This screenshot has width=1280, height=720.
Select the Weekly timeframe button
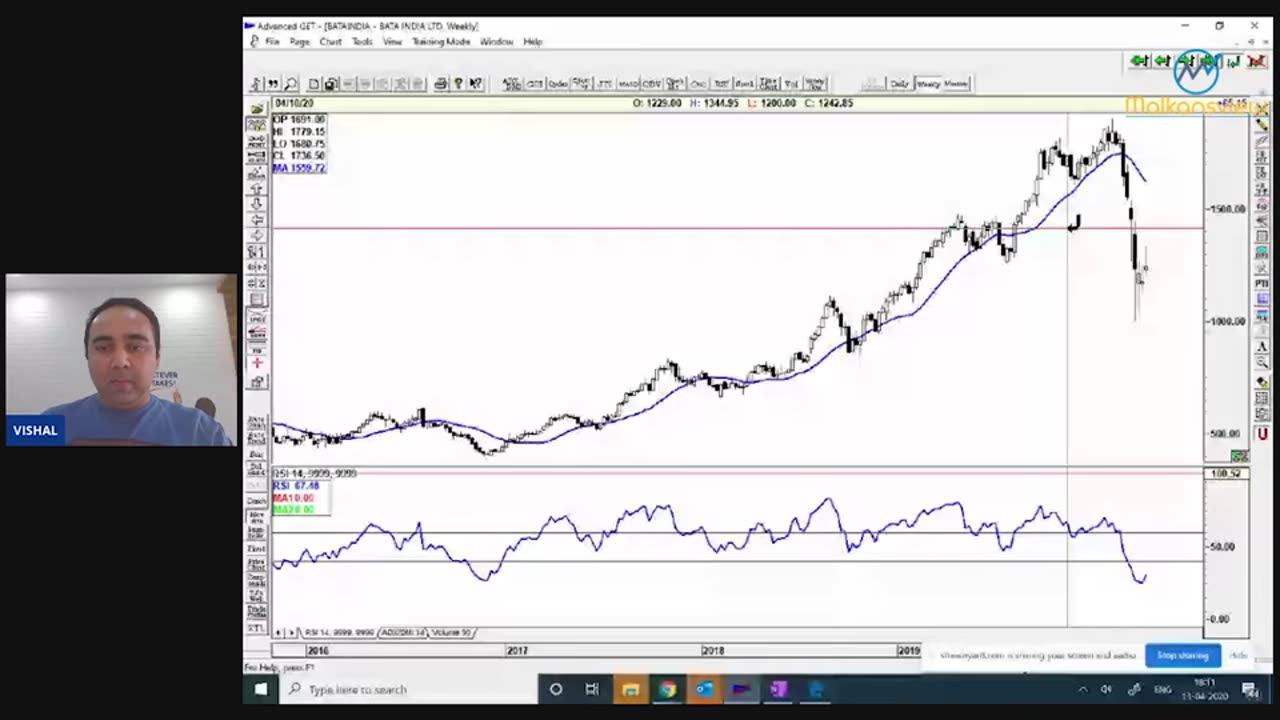click(x=928, y=84)
